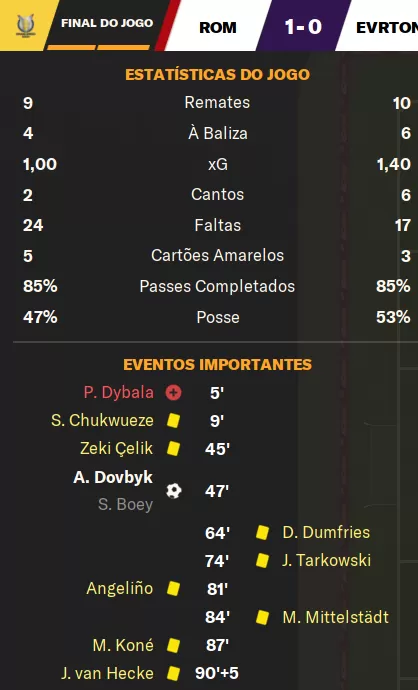Click Zeki Çelik's yellow card icon
418x690 pixels.
(x=173, y=448)
